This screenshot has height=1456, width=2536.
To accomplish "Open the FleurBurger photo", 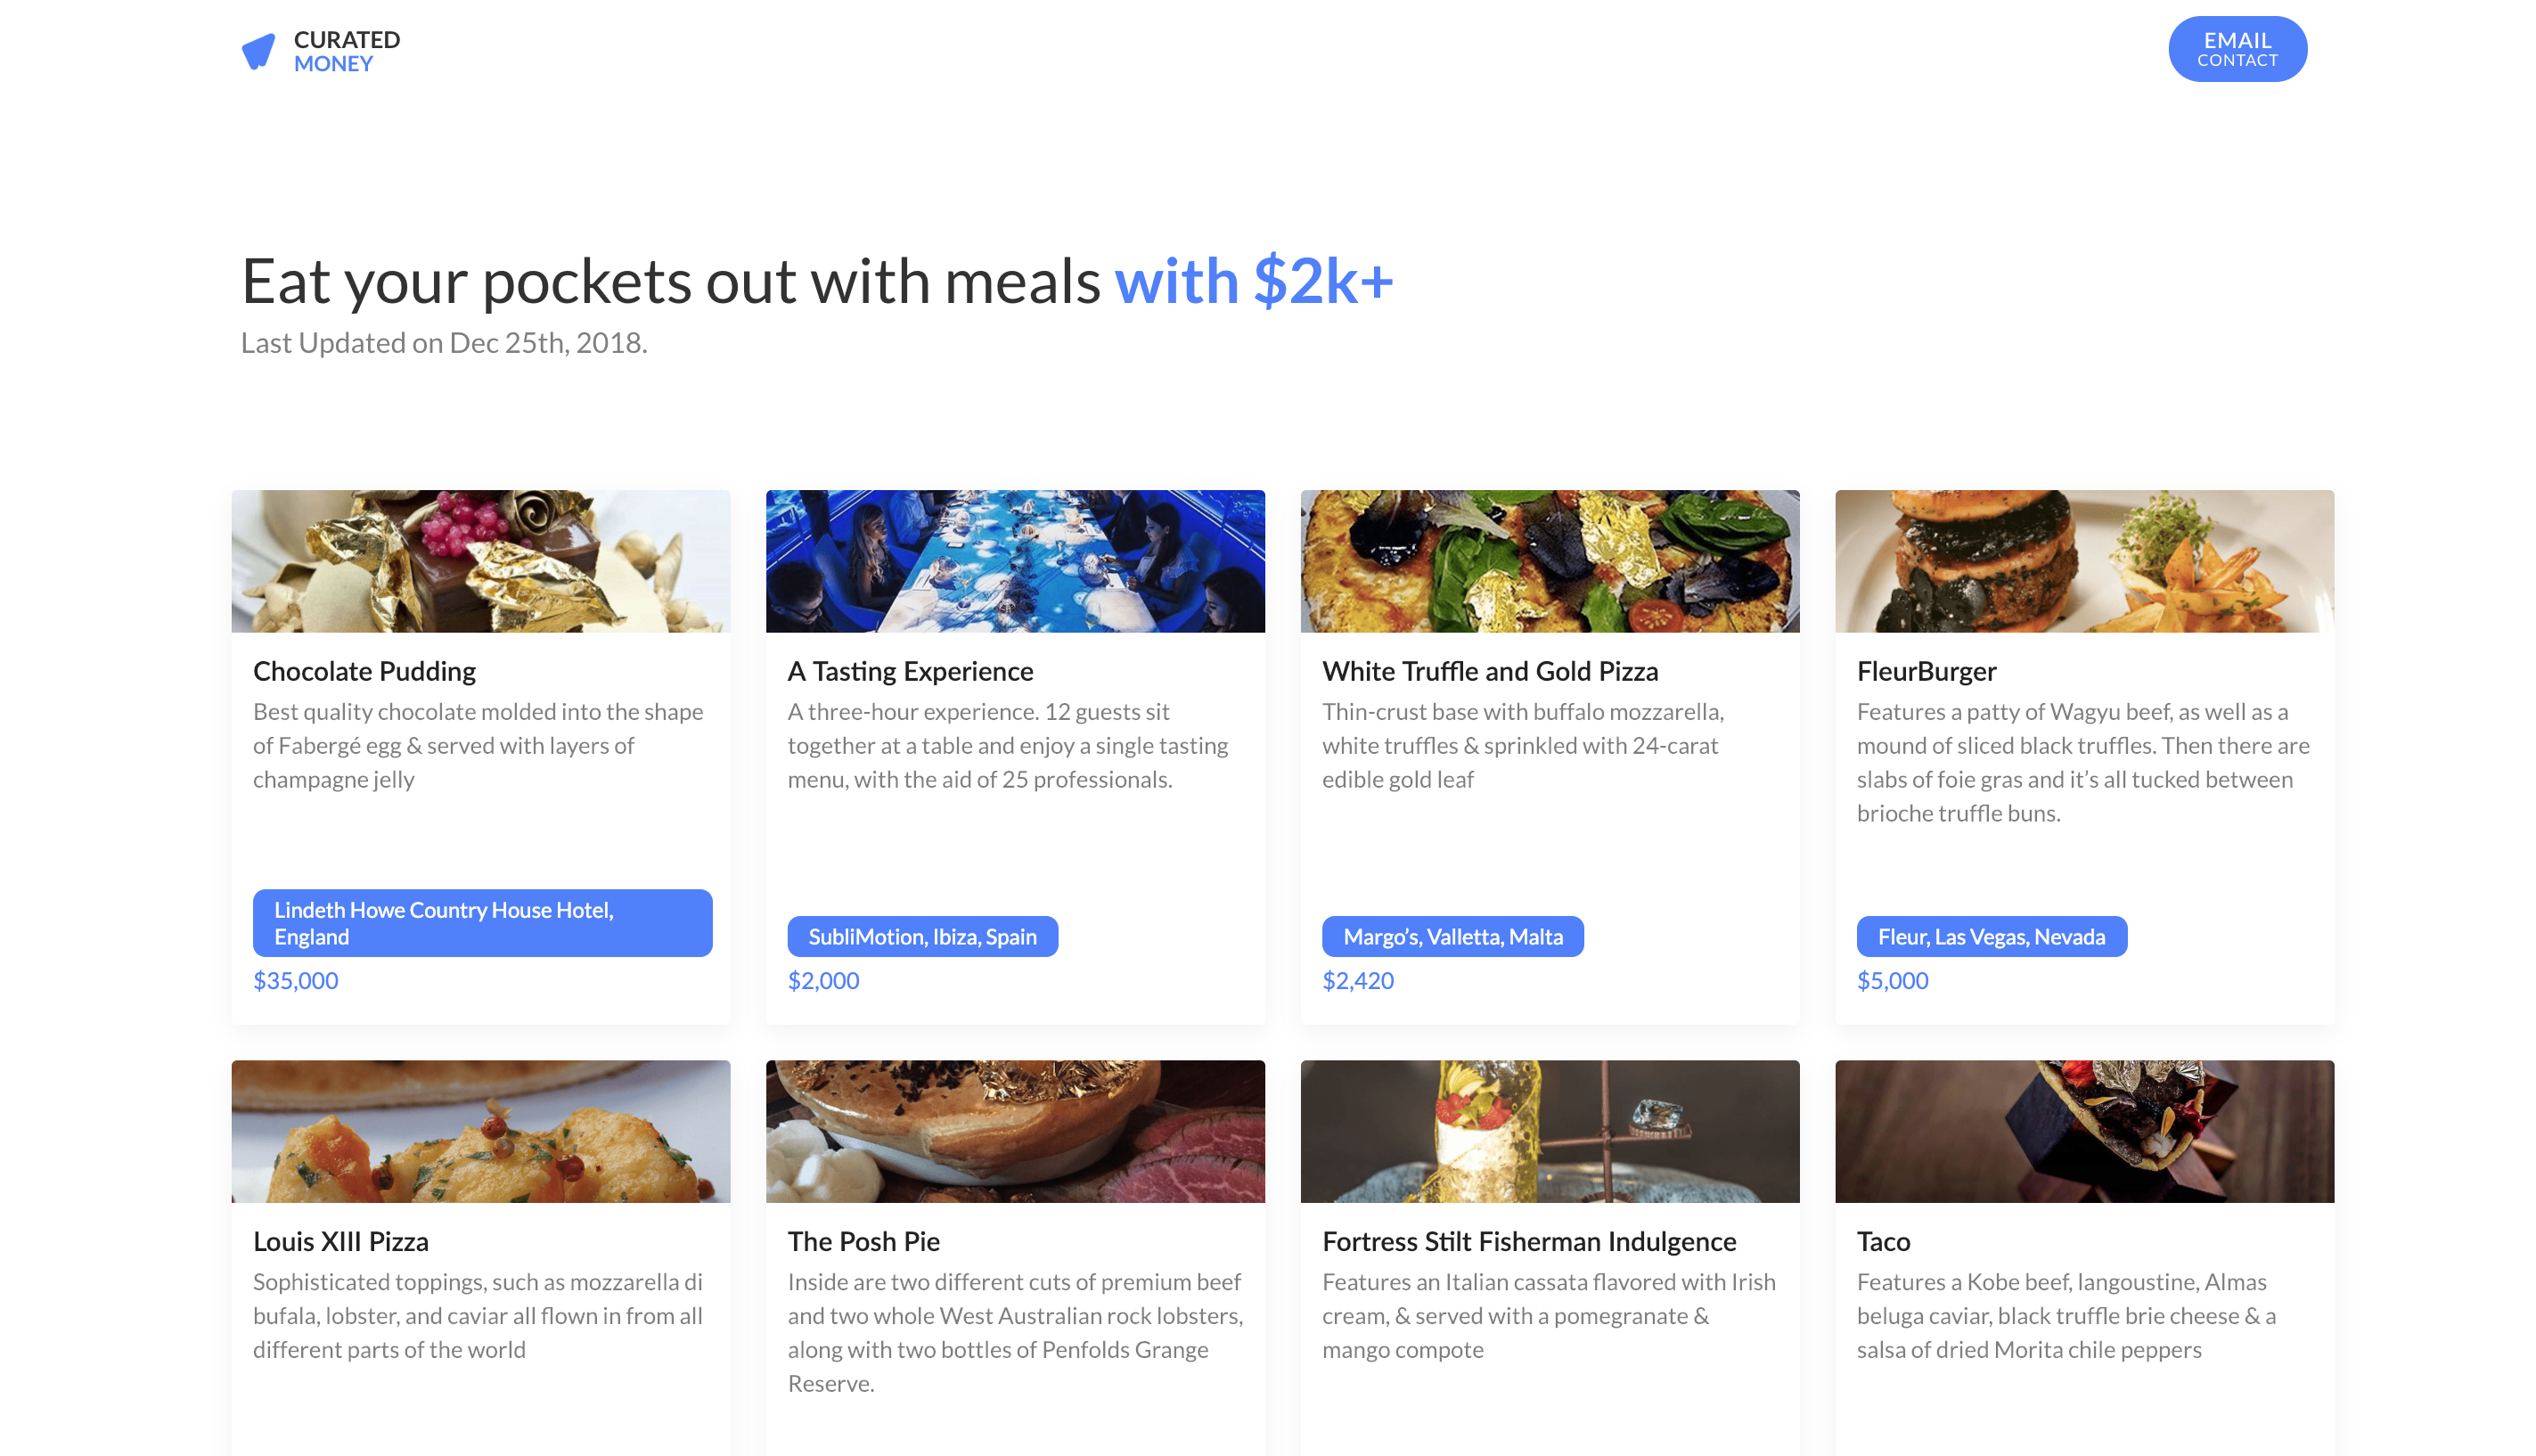I will pos(2084,561).
